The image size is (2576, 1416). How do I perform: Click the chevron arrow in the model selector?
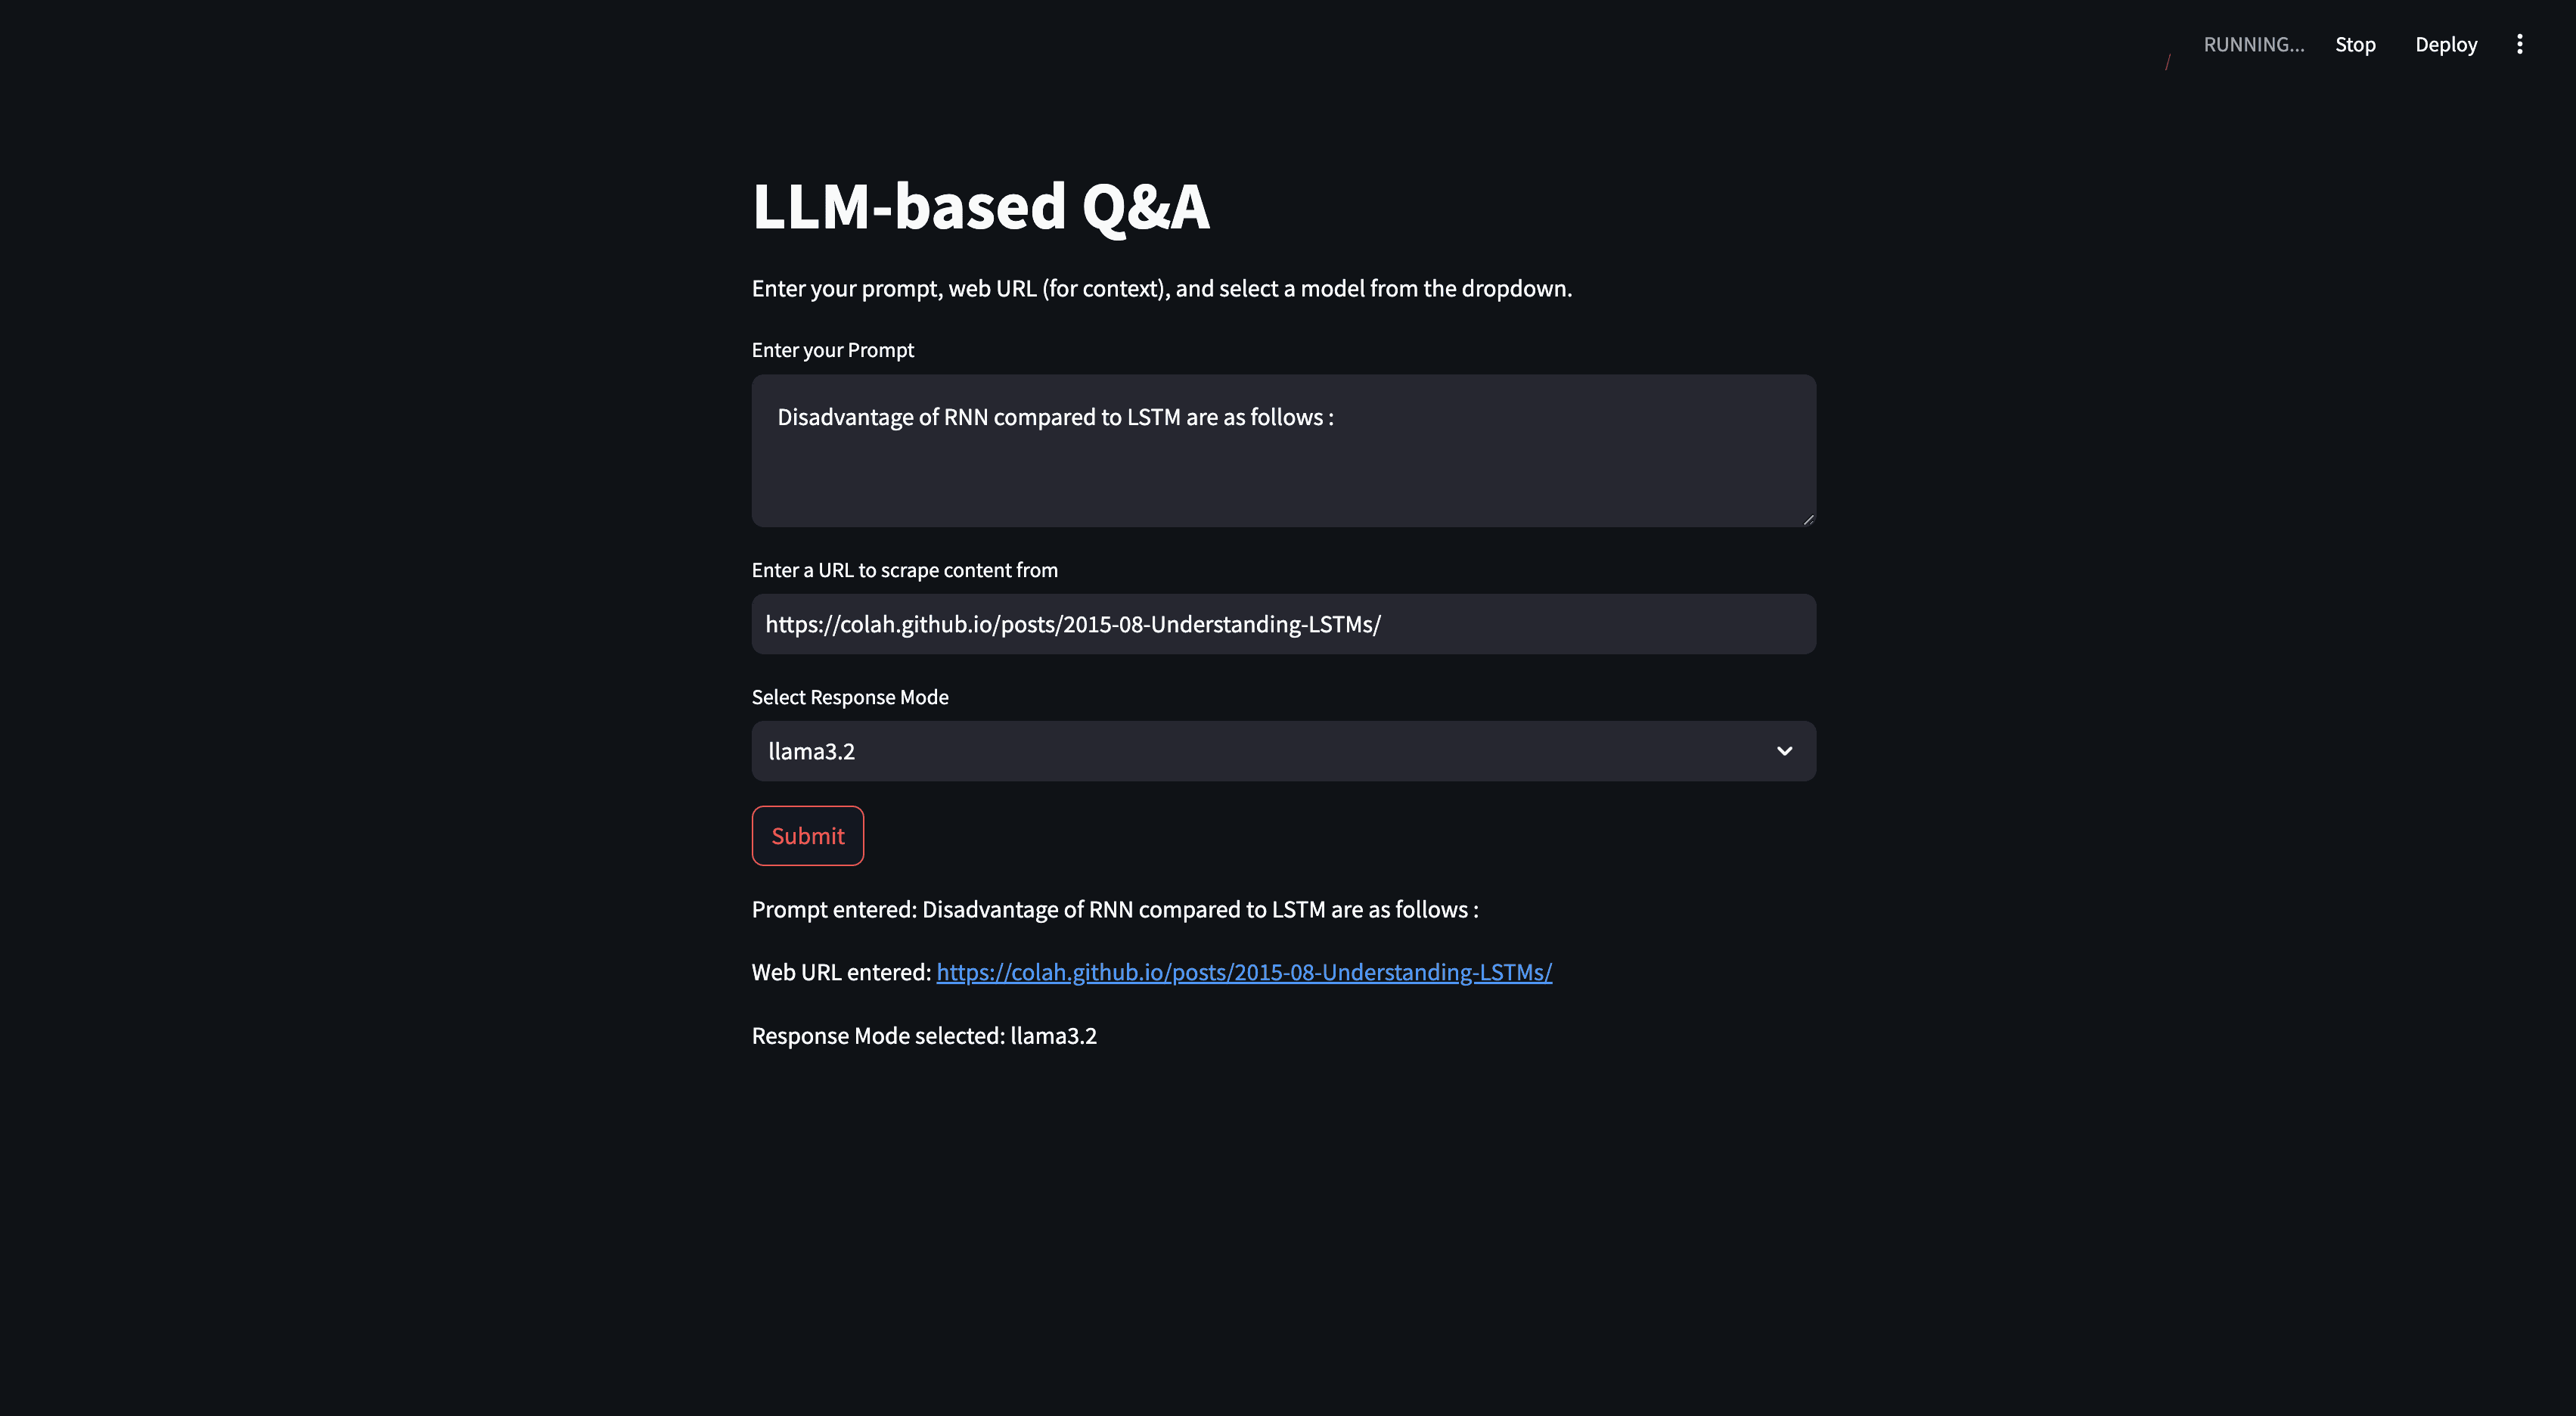1784,751
